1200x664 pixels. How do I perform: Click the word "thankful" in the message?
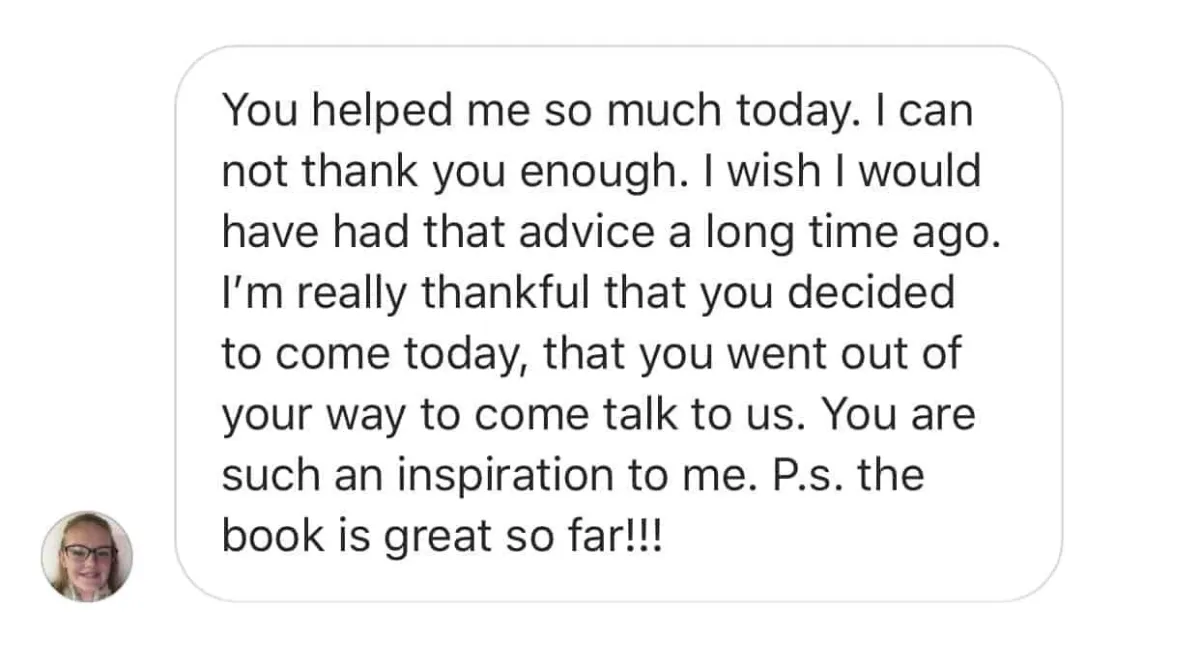tap(502, 293)
